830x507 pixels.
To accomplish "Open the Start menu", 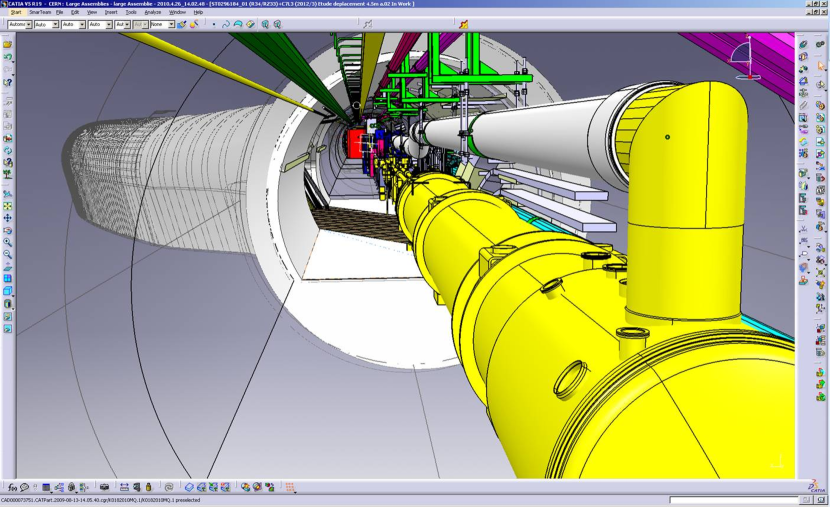I will [x=15, y=12].
